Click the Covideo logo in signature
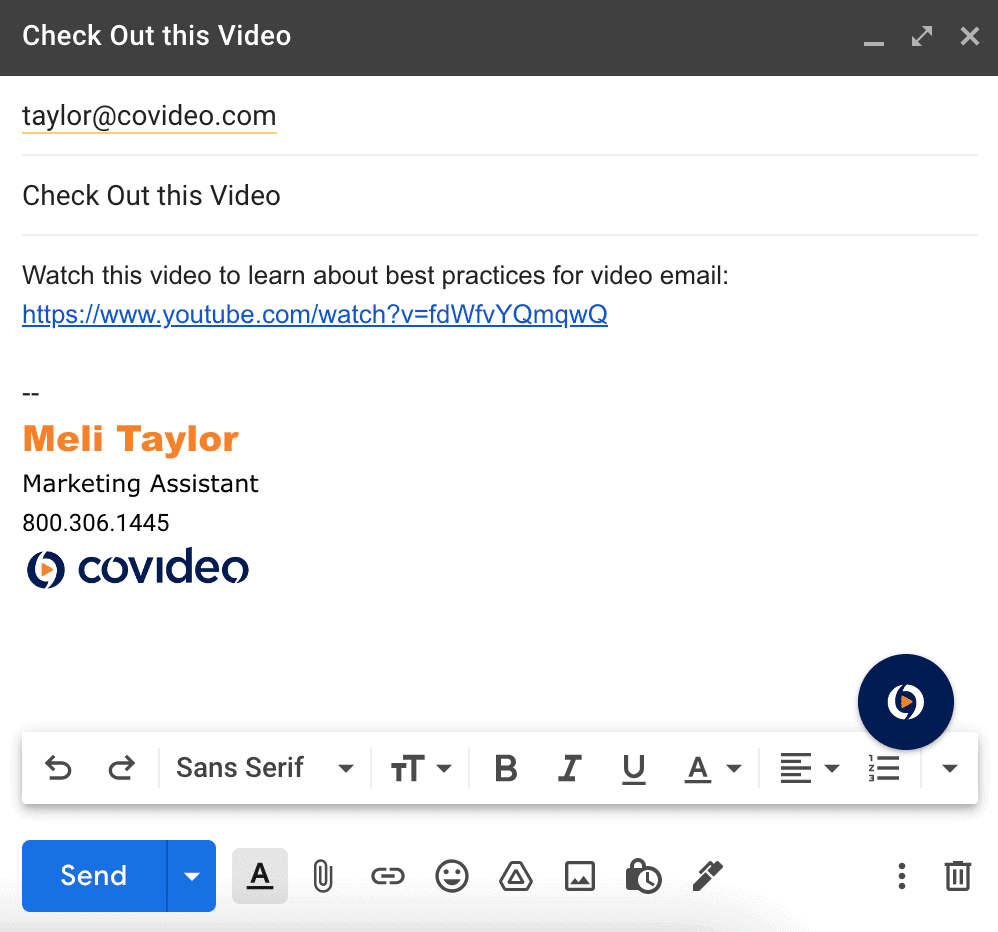This screenshot has height=932, width=998. click(x=137, y=568)
